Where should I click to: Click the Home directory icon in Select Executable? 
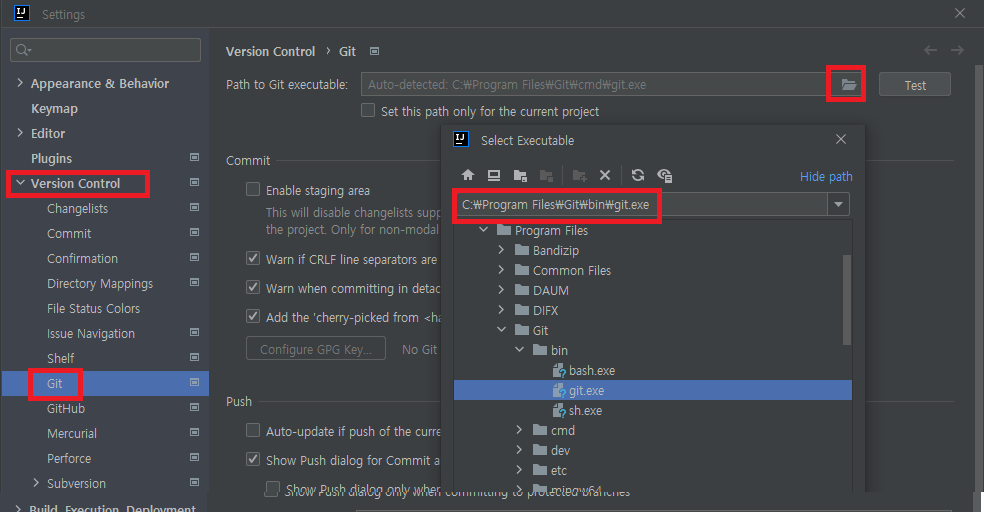(468, 175)
